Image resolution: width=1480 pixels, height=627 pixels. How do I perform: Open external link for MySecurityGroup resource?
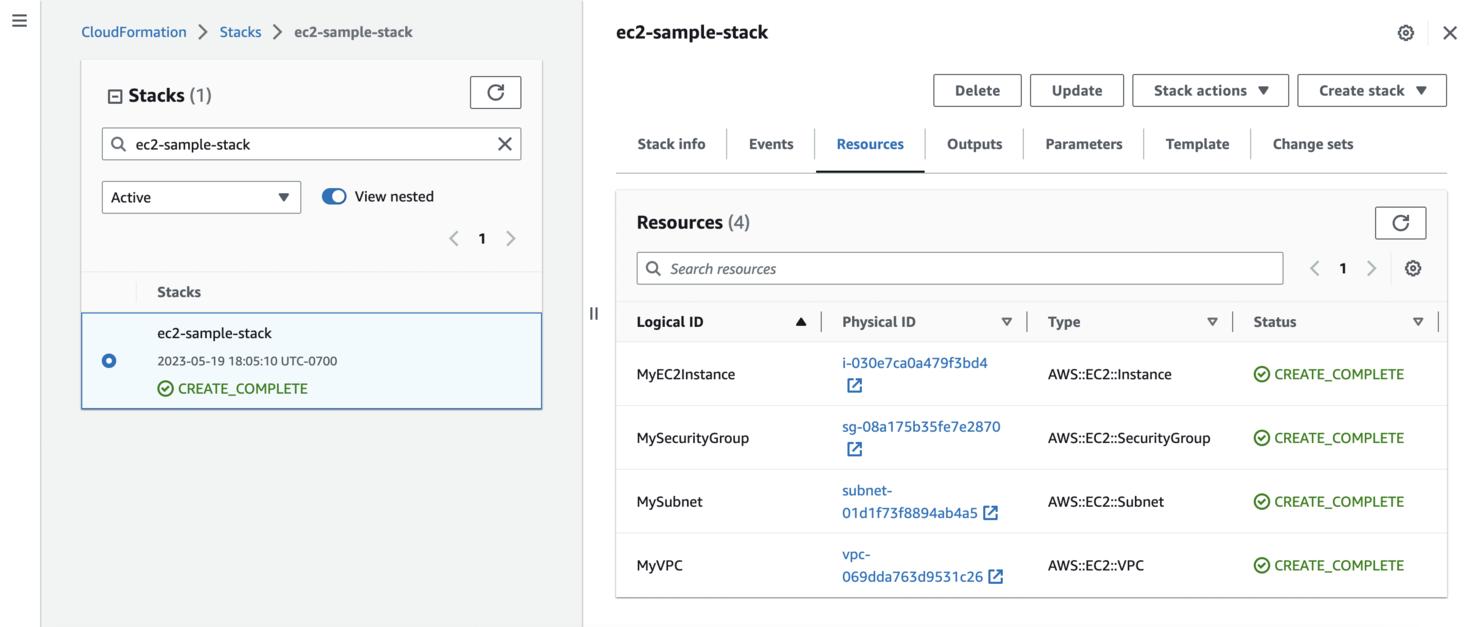point(854,449)
